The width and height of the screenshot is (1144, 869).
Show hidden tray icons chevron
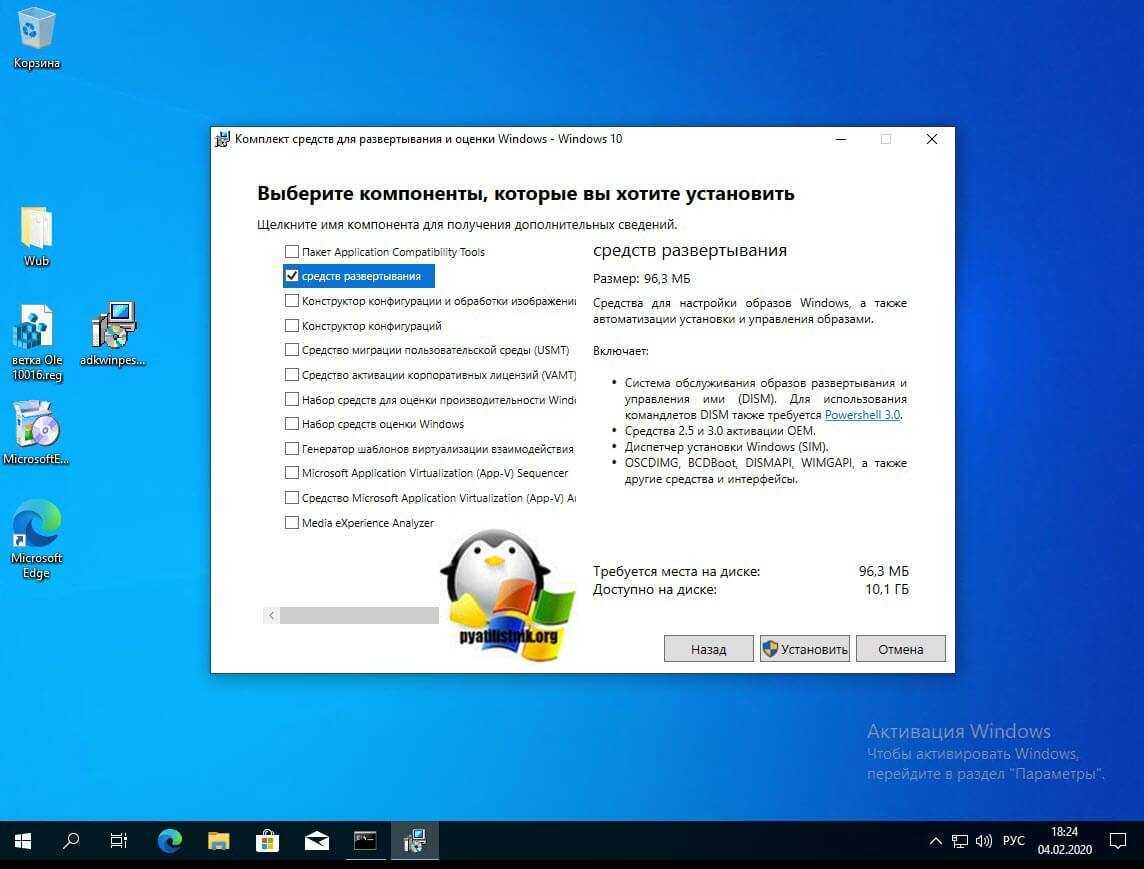(935, 841)
